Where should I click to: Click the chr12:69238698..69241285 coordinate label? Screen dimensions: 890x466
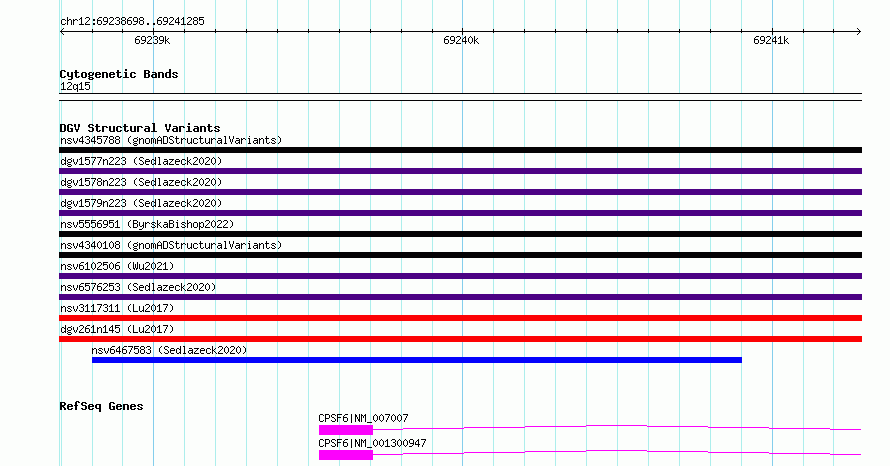(x=132, y=22)
